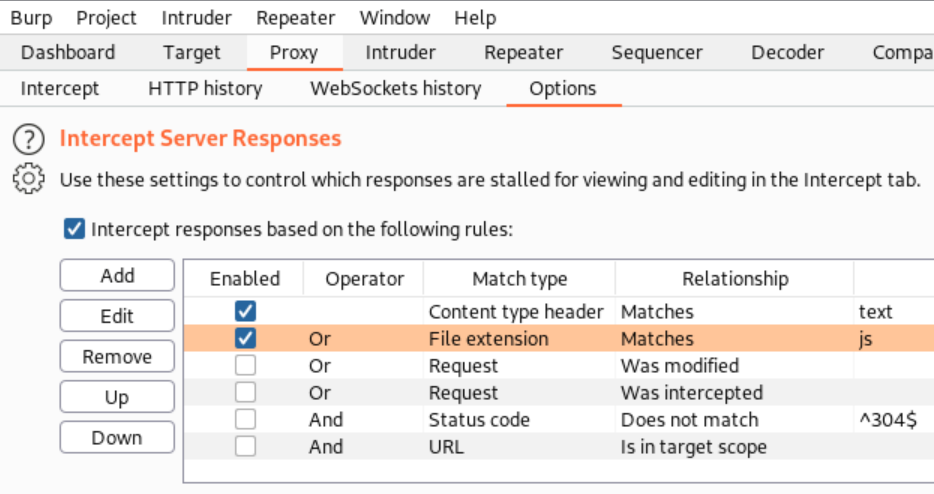Viewport: 934px width, 494px height.
Task: Switch to the Target tab
Action: click(192, 52)
